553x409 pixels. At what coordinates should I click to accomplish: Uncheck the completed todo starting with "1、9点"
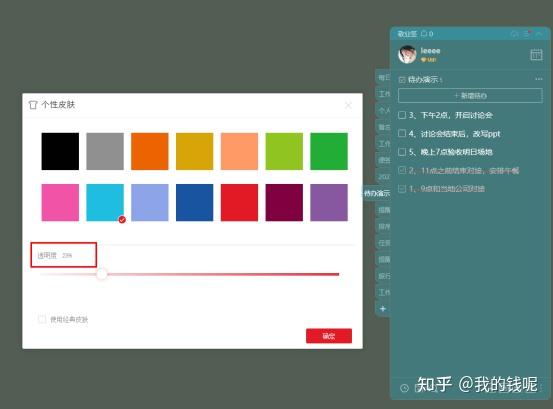coord(402,189)
